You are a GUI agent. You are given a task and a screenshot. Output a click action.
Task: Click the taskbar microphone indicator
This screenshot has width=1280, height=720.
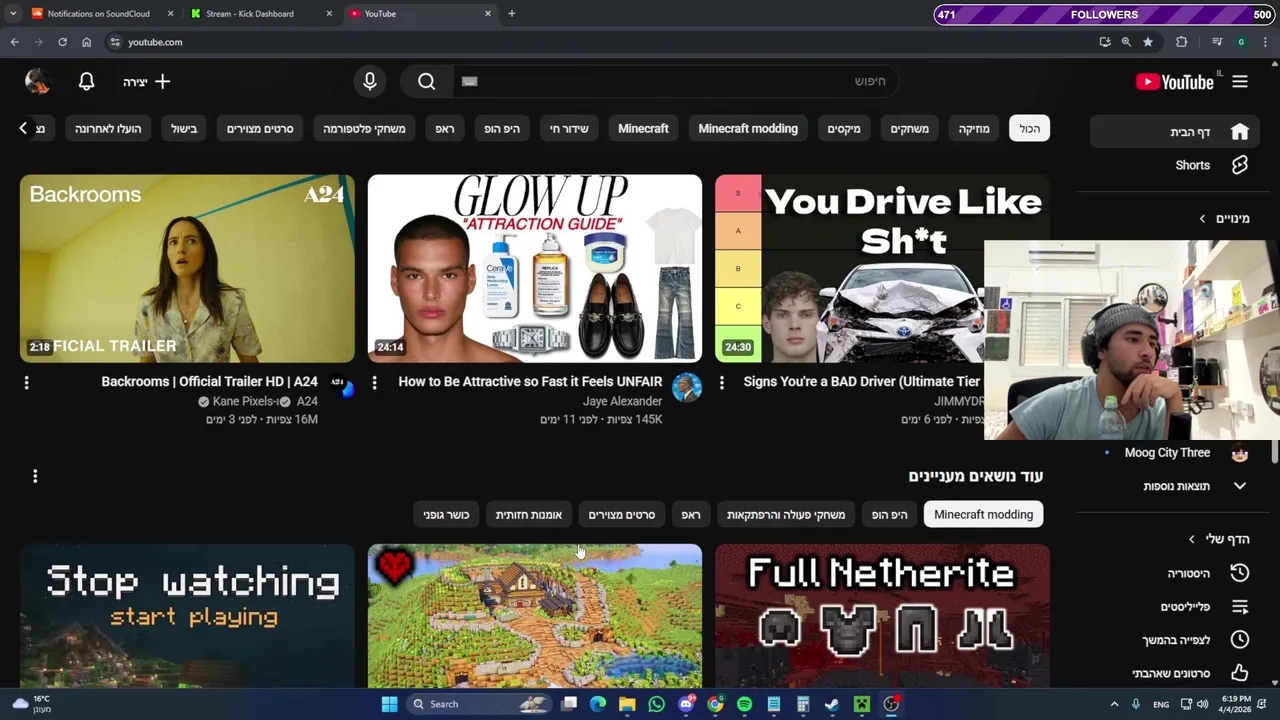pos(1135,704)
